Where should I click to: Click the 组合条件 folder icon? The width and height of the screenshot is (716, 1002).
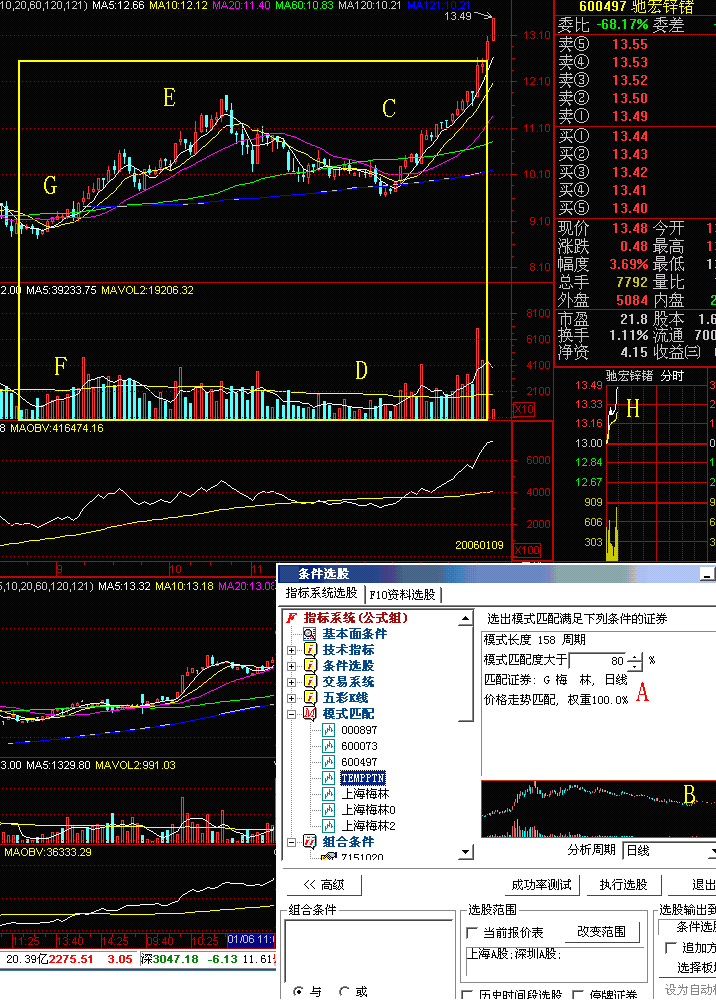pyautogui.click(x=310, y=842)
